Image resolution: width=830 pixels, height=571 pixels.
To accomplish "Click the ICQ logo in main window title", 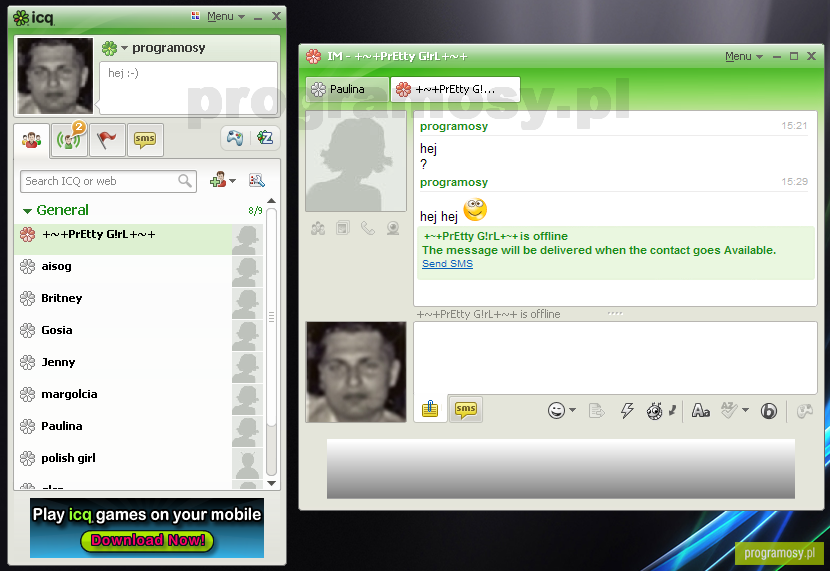I will [33, 17].
